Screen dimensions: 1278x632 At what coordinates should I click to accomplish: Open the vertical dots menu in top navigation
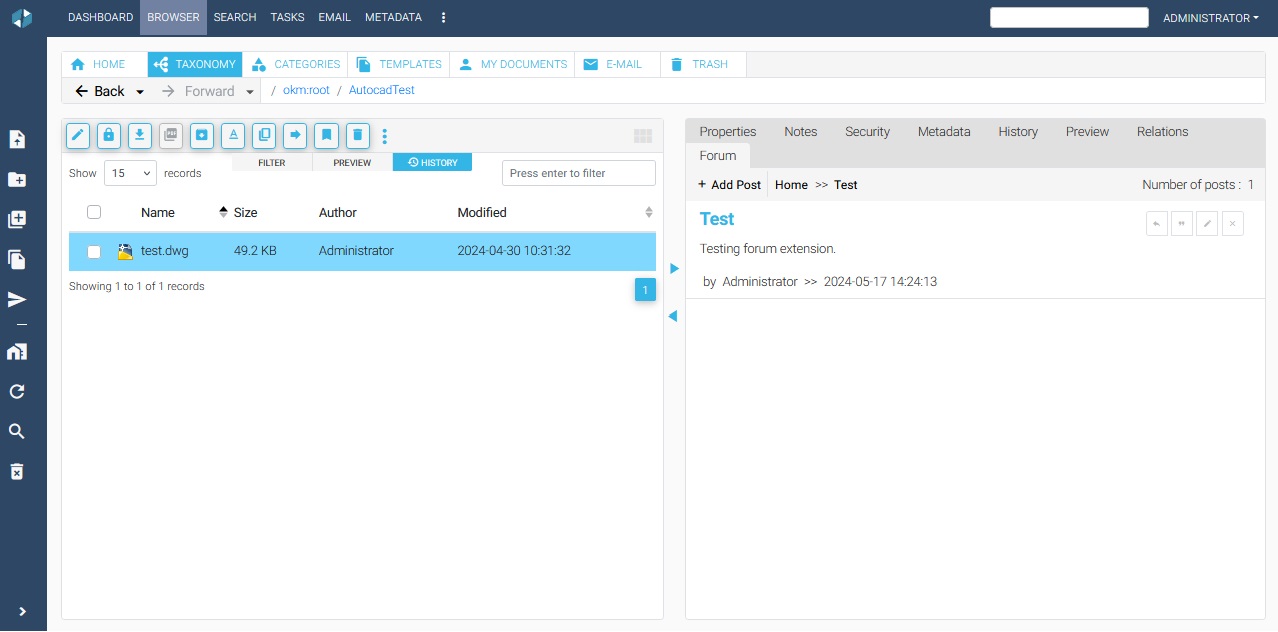(444, 17)
